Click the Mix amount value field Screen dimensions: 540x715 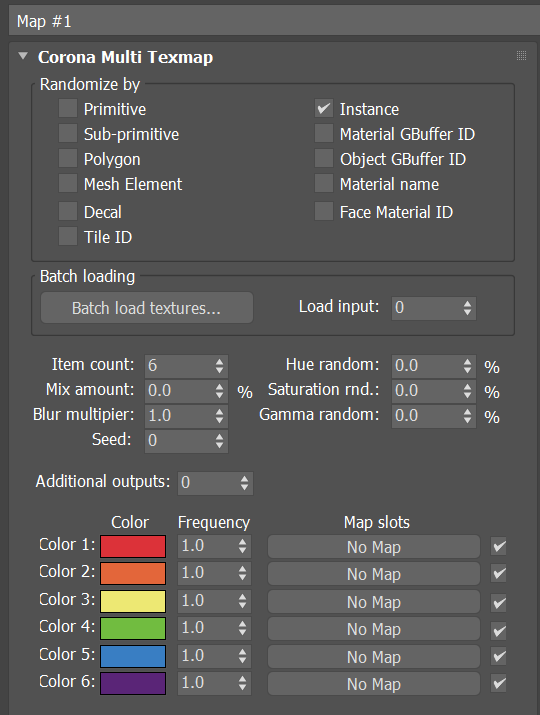click(x=179, y=391)
